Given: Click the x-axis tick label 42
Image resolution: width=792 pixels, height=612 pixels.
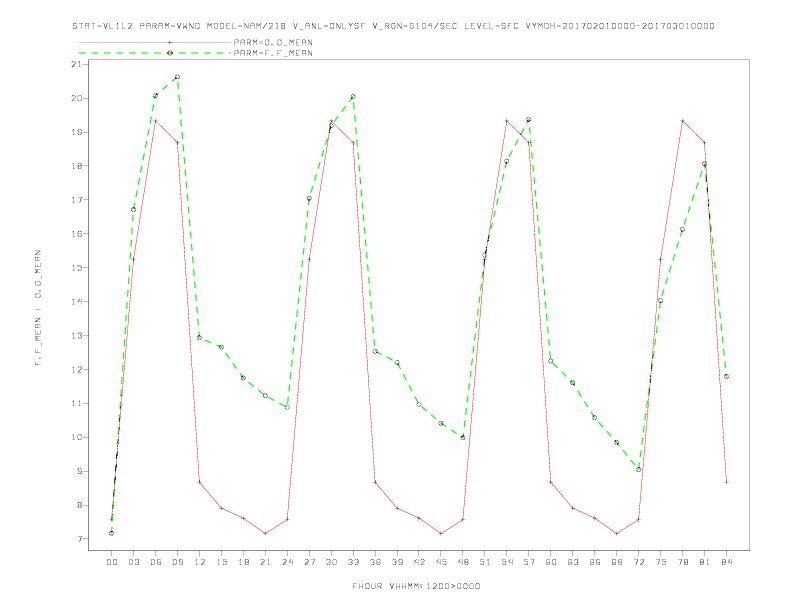Looking at the screenshot, I should click(419, 562).
